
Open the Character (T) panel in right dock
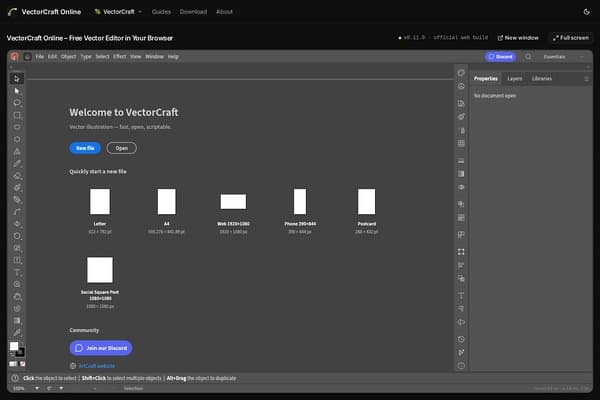[x=461, y=296]
